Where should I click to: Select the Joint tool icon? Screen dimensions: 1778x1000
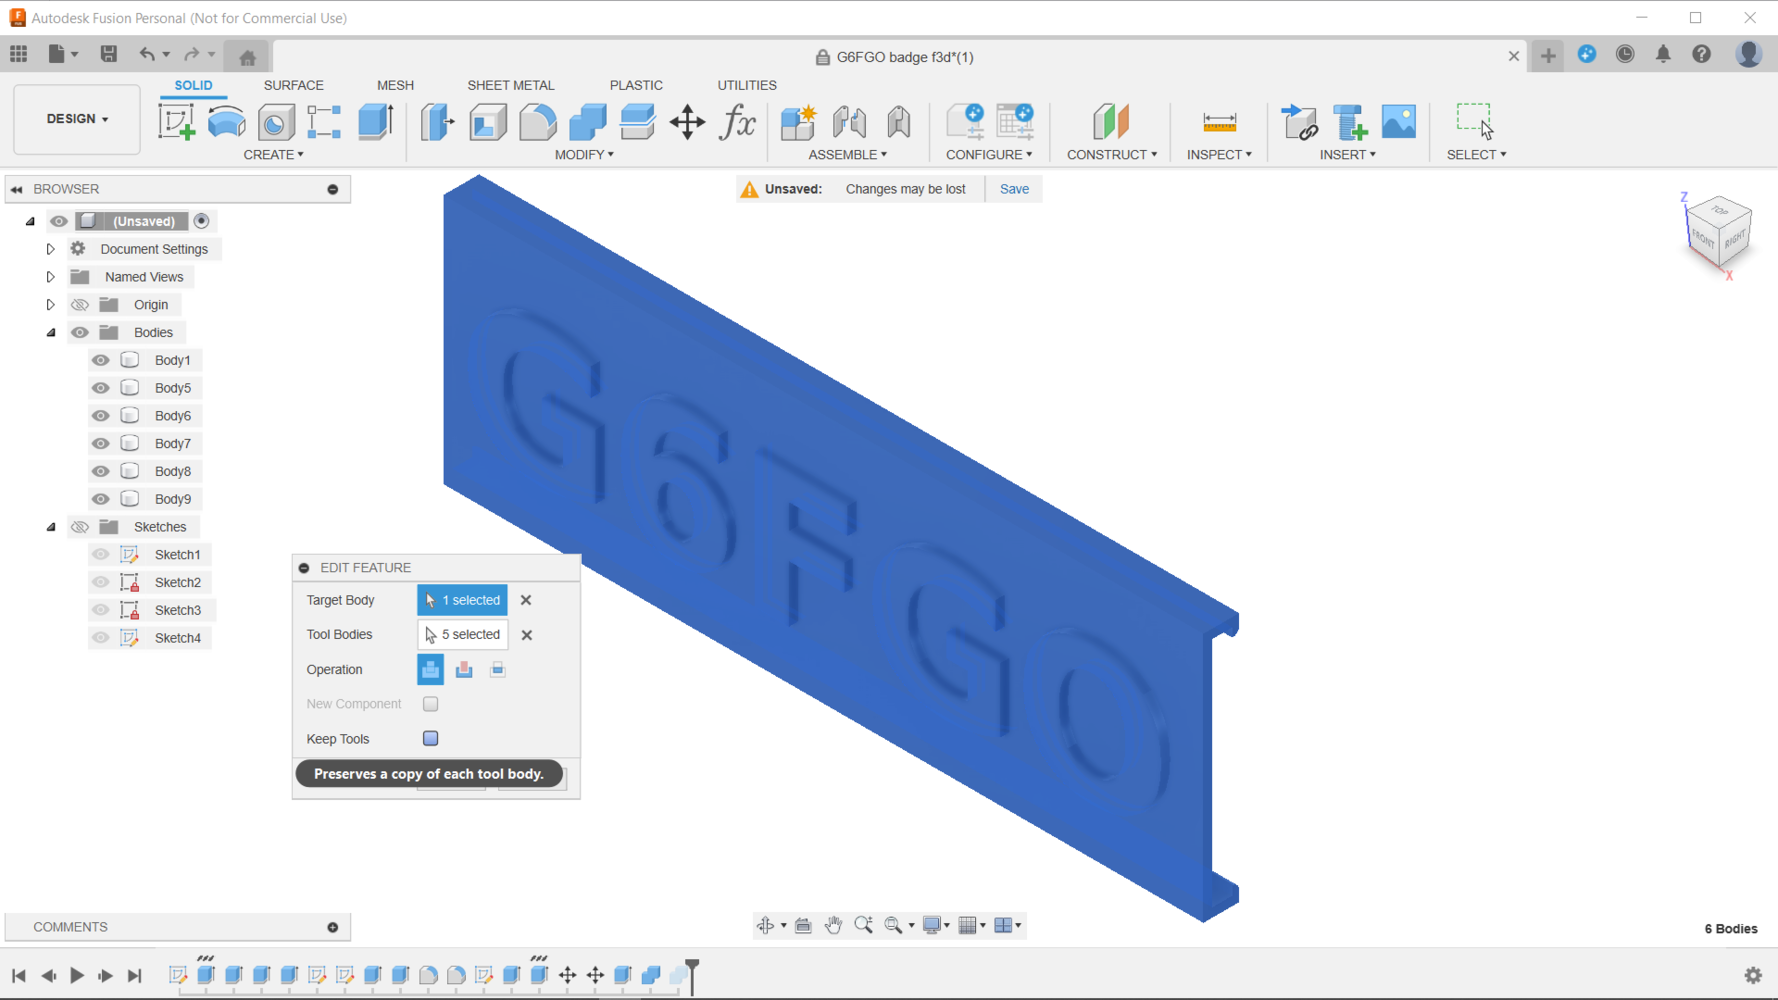click(x=849, y=122)
